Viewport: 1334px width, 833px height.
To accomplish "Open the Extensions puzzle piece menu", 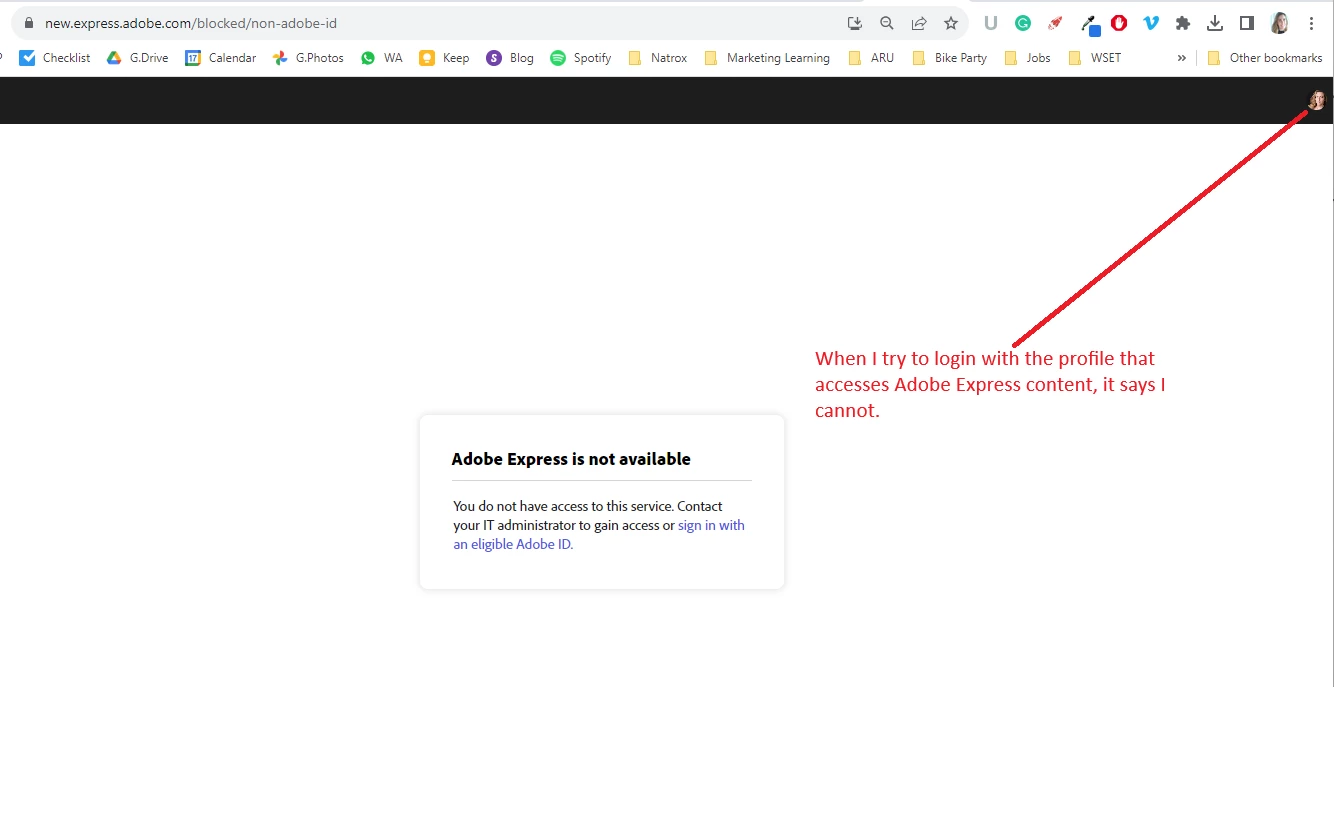I will pyautogui.click(x=1183, y=23).
